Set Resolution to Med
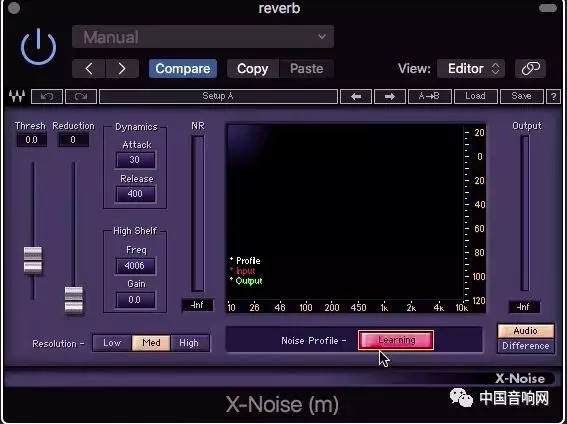The height and width of the screenshot is (424, 567). pyautogui.click(x=151, y=343)
